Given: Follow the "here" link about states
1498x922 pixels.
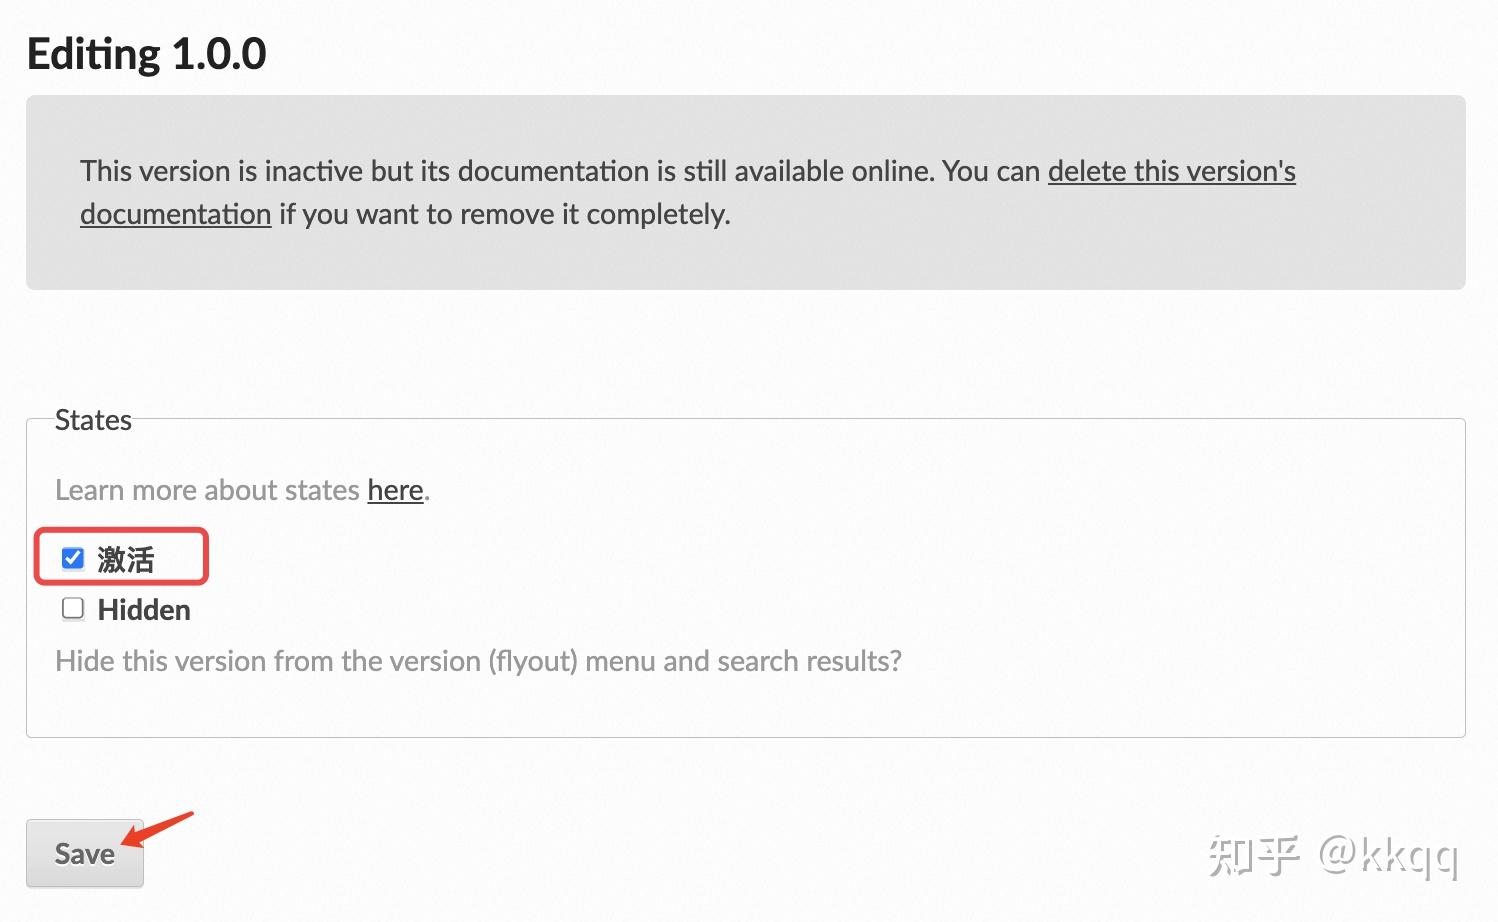Looking at the screenshot, I should point(395,490).
